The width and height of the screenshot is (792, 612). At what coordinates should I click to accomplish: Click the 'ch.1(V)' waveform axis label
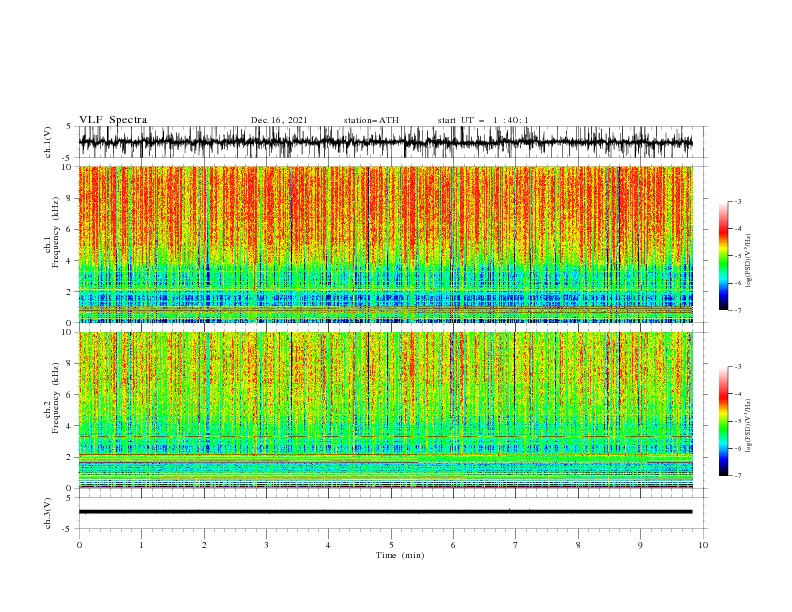(48, 142)
